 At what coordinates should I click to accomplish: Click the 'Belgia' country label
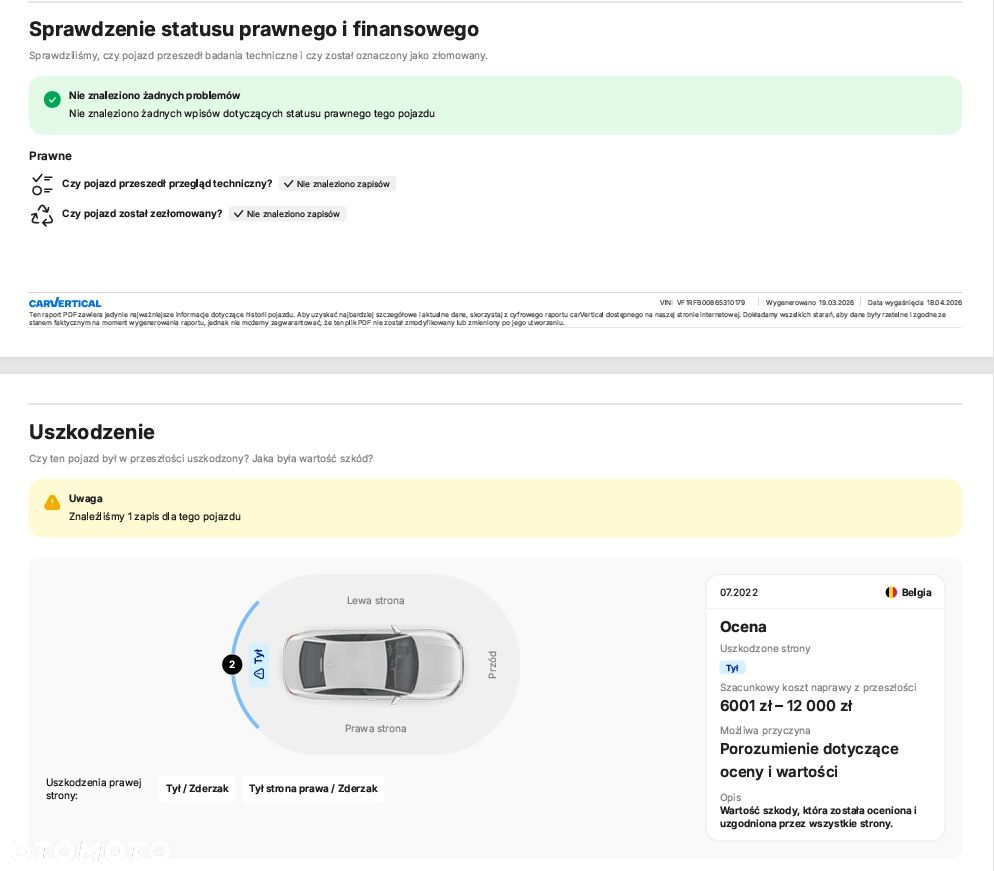(916, 592)
